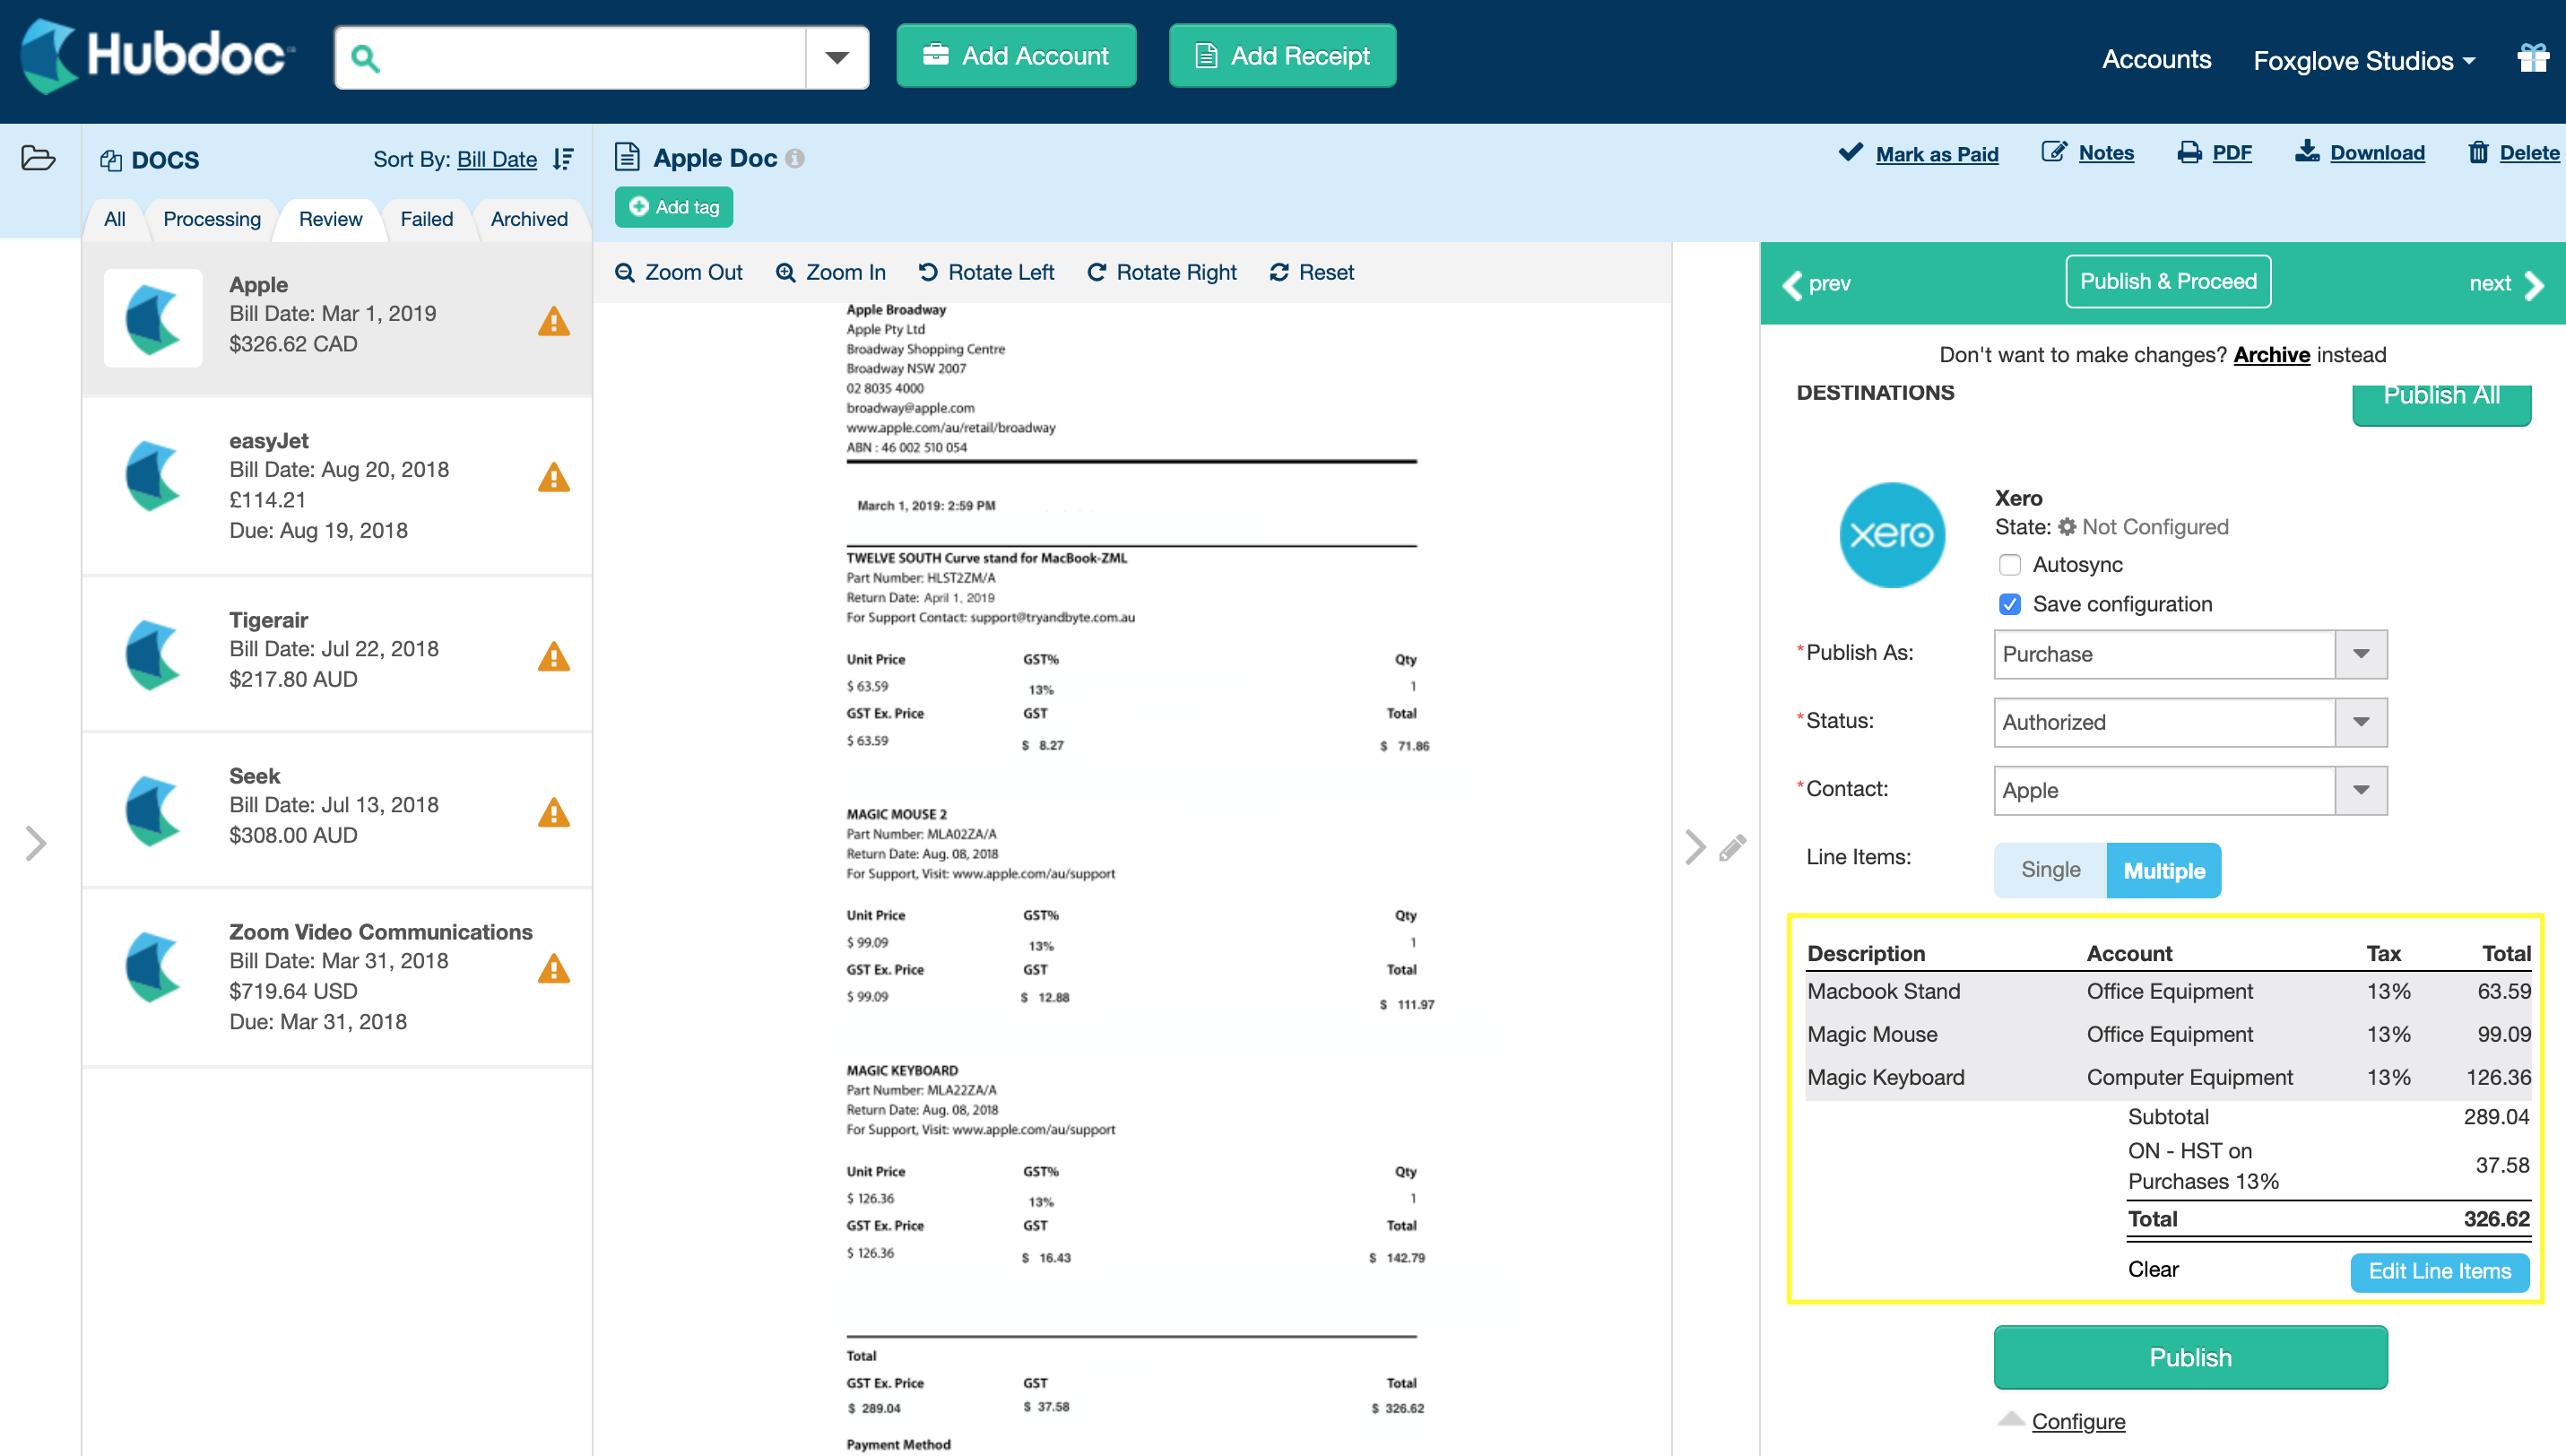Rotate Right the document
The width and height of the screenshot is (2566, 1456).
pyautogui.click(x=1161, y=272)
